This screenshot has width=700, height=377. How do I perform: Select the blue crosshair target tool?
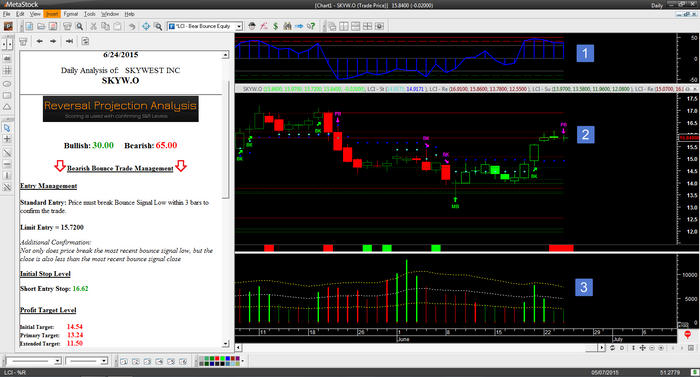coord(146,26)
